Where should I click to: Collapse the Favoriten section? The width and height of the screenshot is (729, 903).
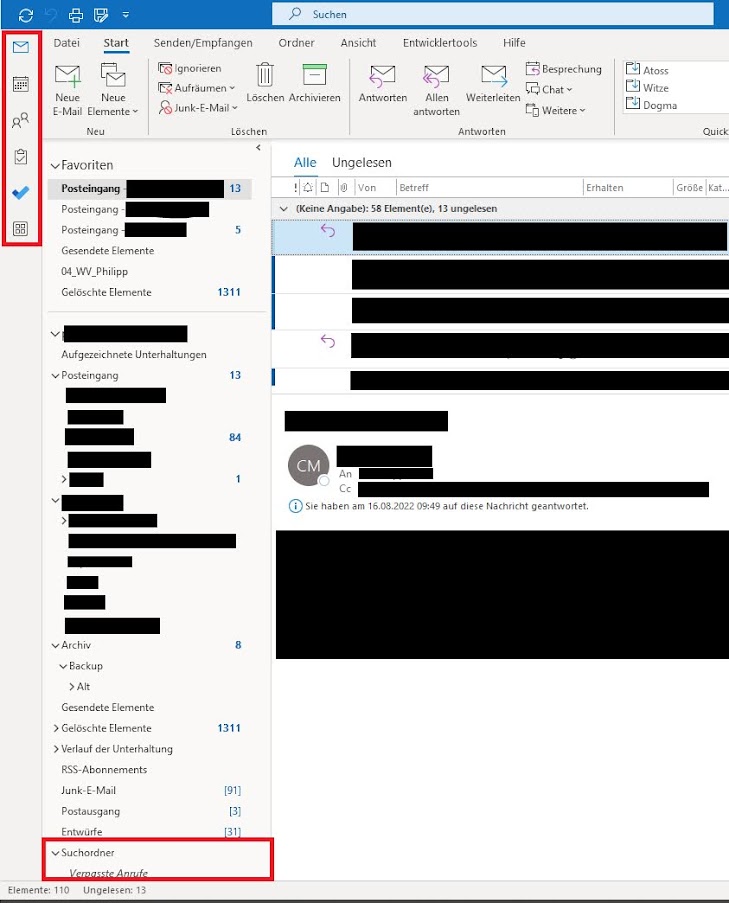55,165
